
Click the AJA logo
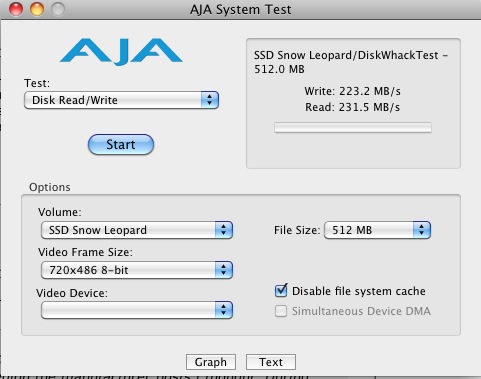(121, 51)
